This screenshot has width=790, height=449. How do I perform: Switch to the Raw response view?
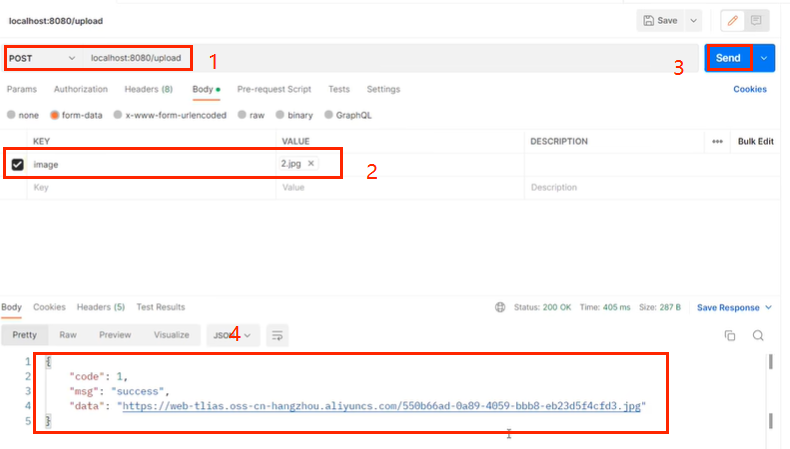point(68,335)
